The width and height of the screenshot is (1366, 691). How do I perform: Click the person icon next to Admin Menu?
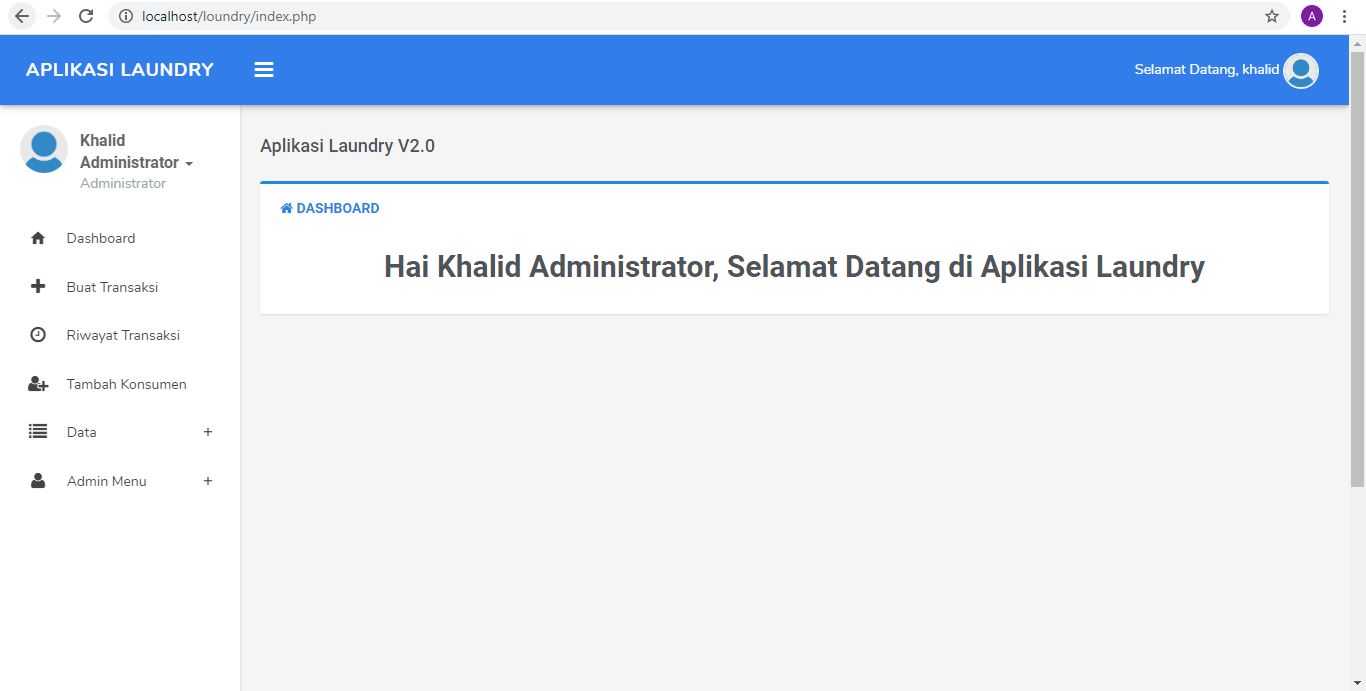pyautogui.click(x=38, y=481)
